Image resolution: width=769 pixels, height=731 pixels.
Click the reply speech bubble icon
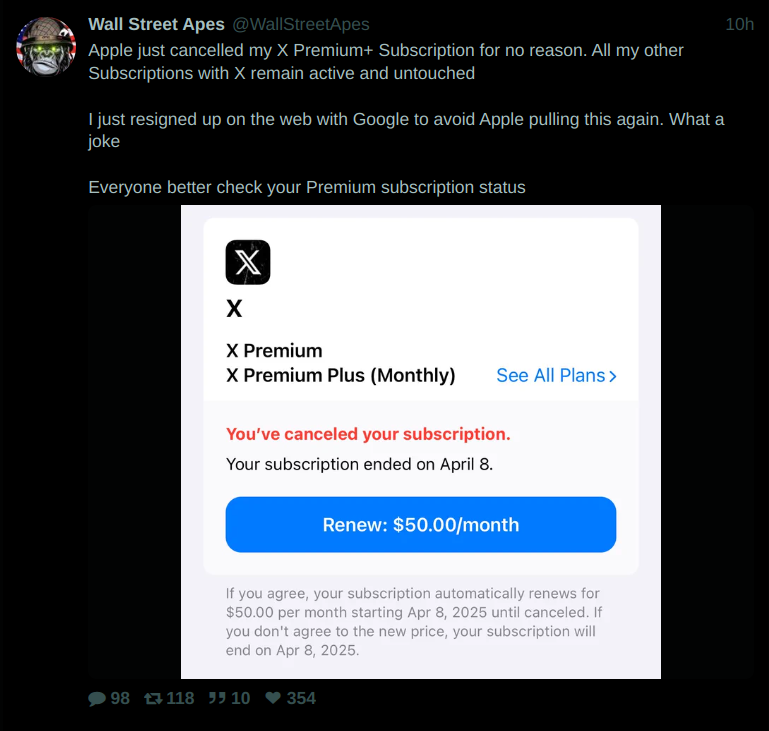[x=97, y=699]
